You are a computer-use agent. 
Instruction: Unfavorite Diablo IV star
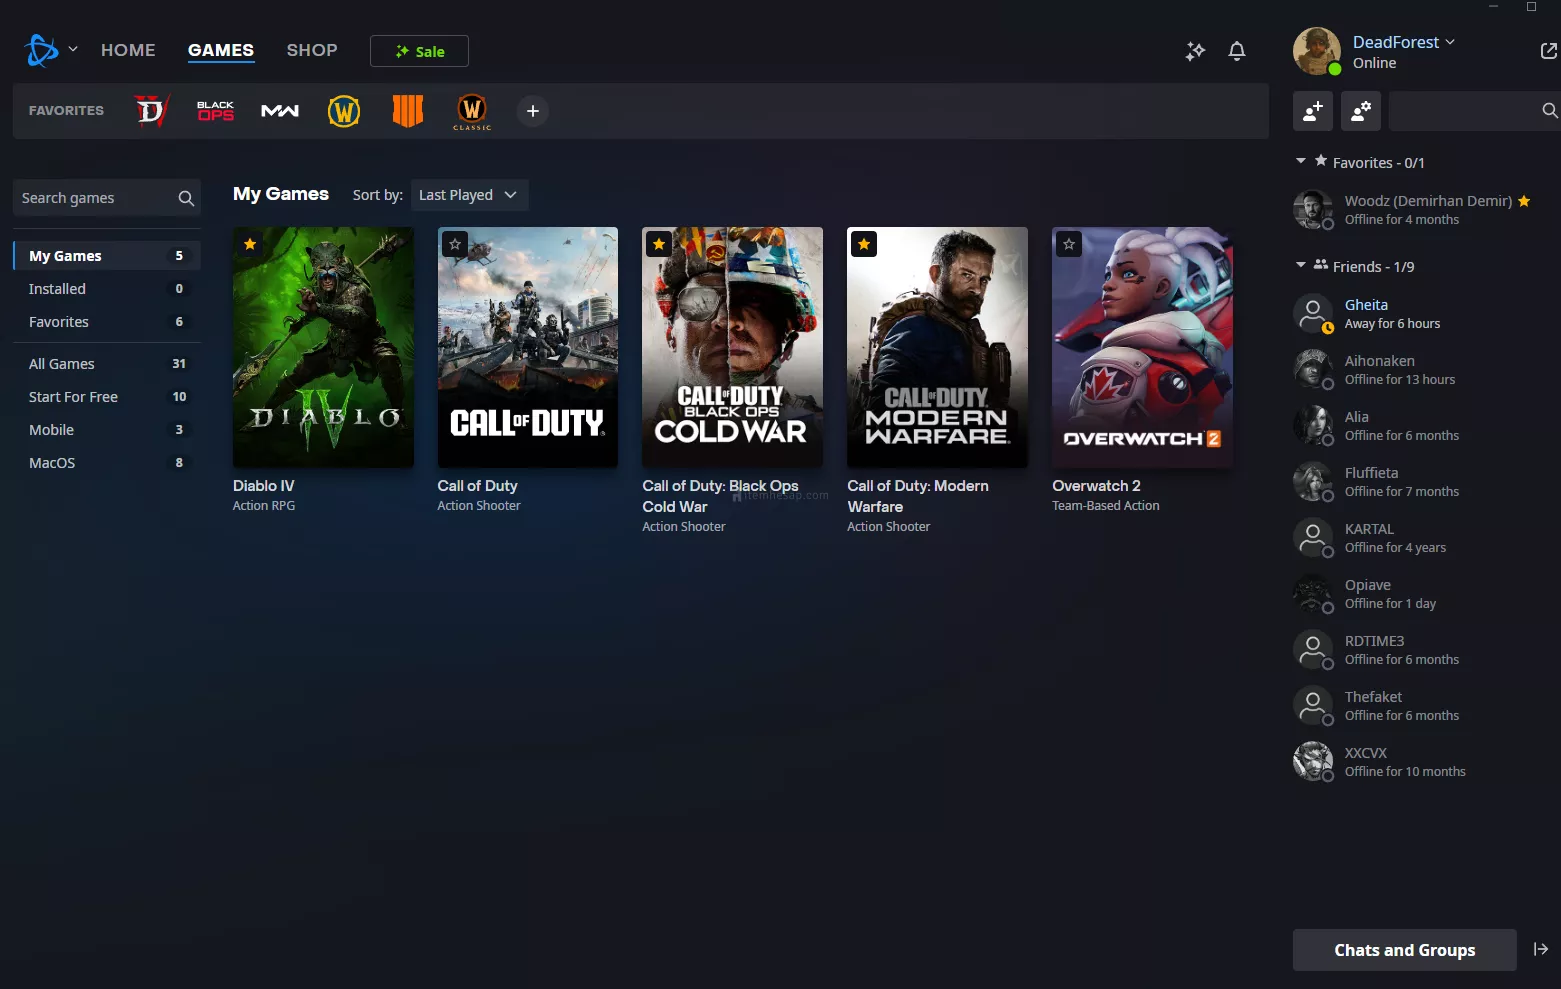coord(250,244)
